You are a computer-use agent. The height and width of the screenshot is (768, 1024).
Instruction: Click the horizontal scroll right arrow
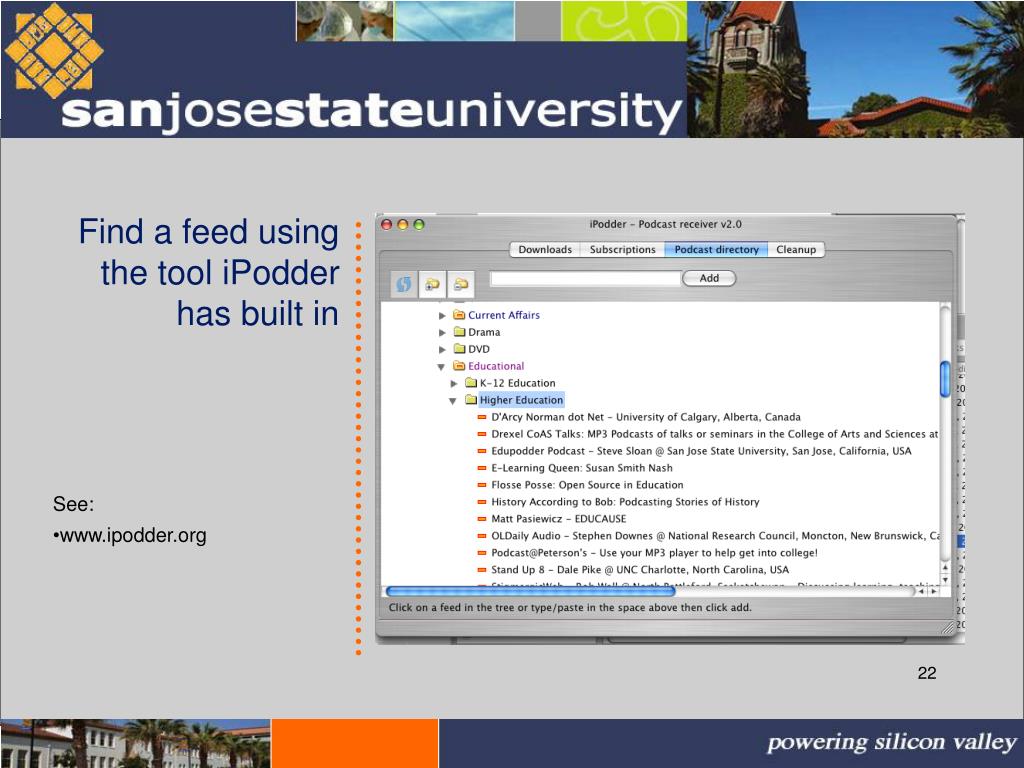tap(934, 591)
